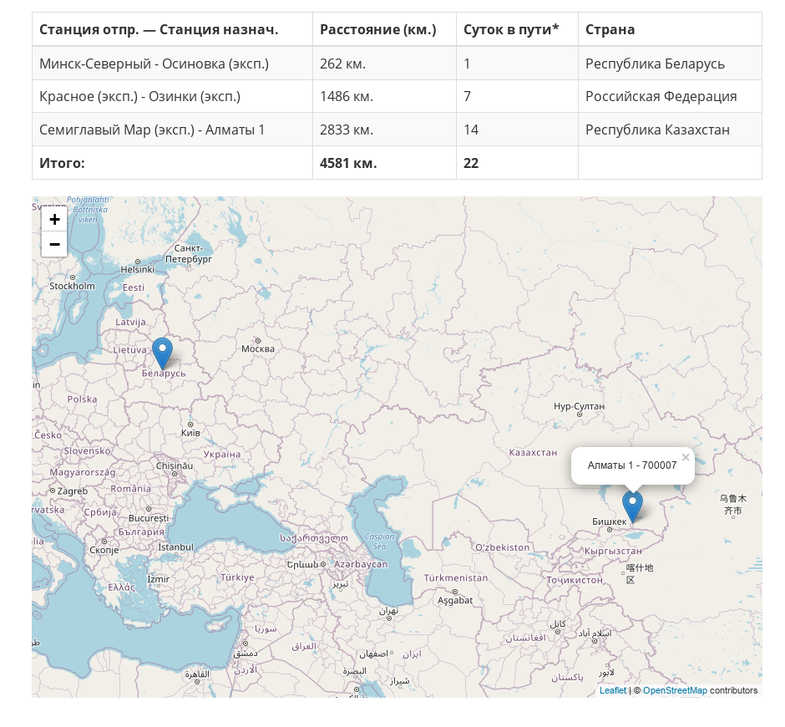Open the Leaflet attribution link
Screen dimensions: 785x727
(x=613, y=690)
